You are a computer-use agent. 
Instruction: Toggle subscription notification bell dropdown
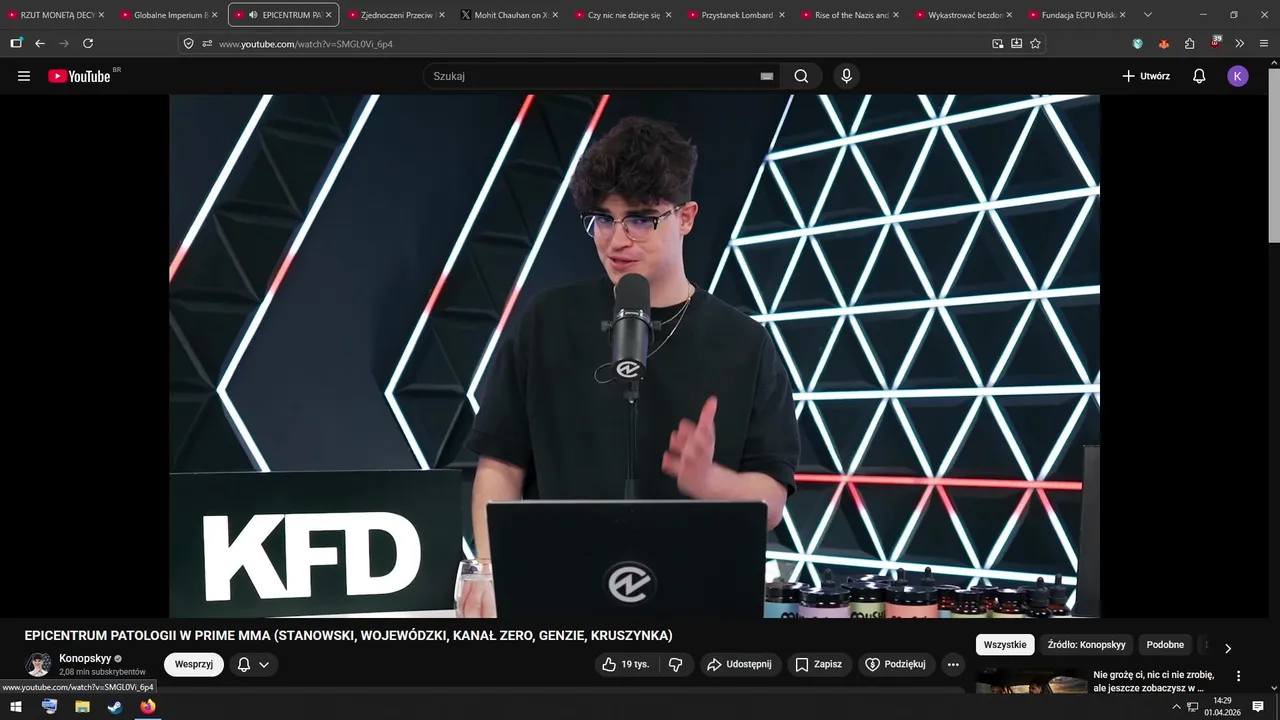pos(253,664)
